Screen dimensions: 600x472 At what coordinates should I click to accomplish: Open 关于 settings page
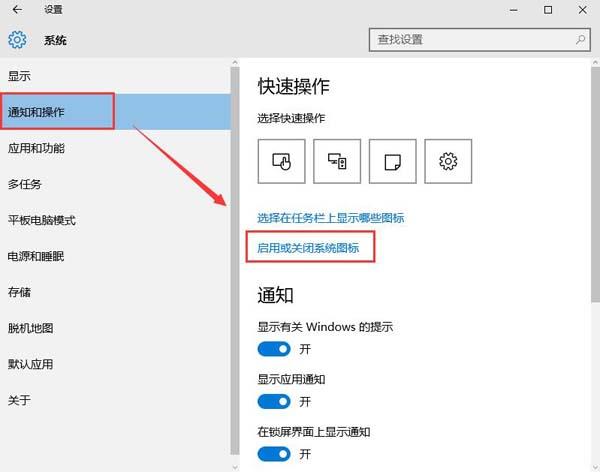(115, 400)
